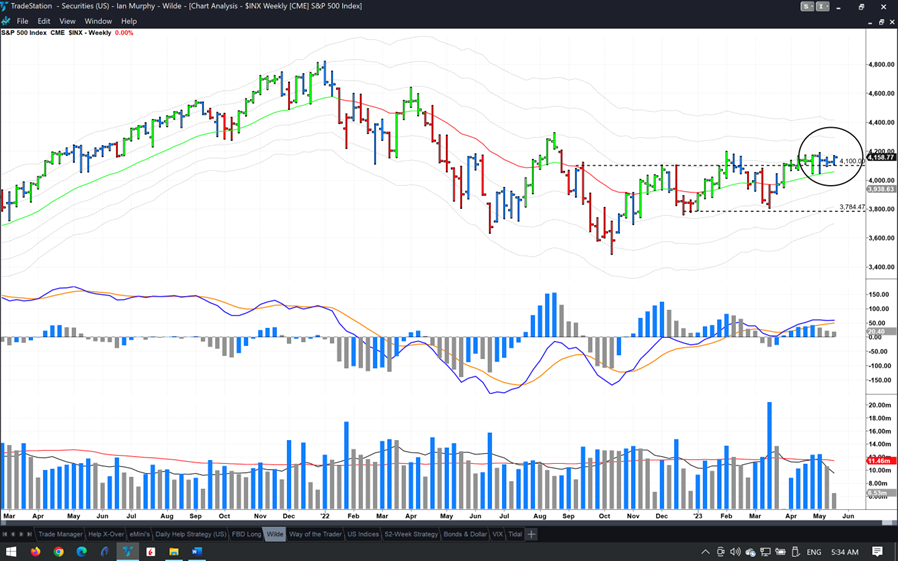This screenshot has height=561, width=898.
Task: Open the Windows notification center icon
Action: [x=877, y=551]
